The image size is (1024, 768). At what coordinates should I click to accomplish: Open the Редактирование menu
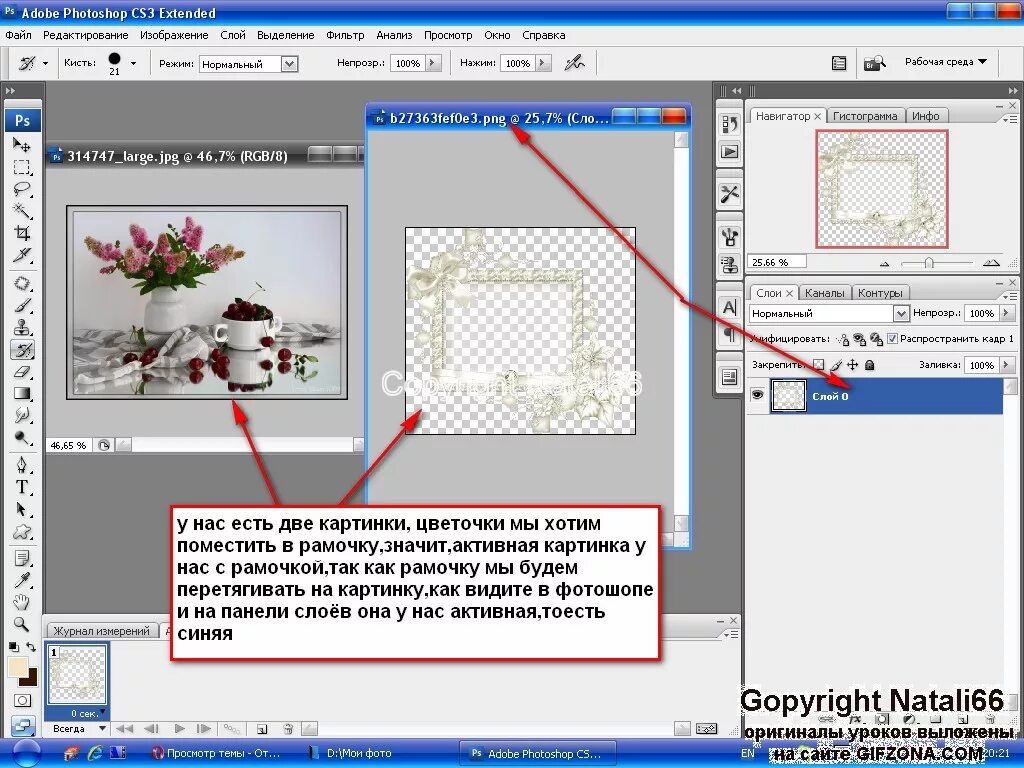[86, 35]
